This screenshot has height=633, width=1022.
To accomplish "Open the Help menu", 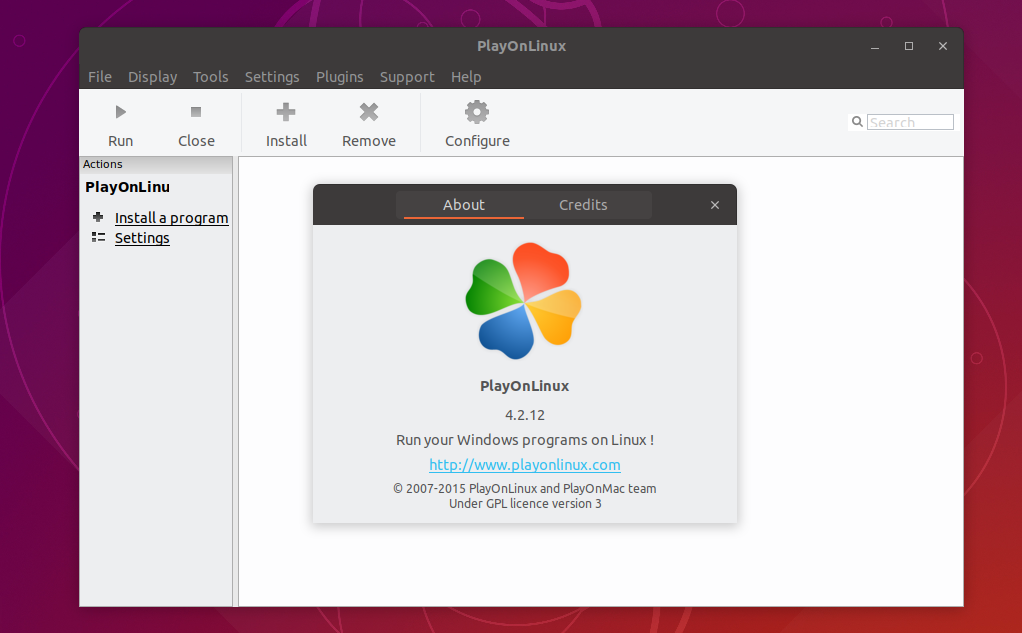I will pos(466,77).
